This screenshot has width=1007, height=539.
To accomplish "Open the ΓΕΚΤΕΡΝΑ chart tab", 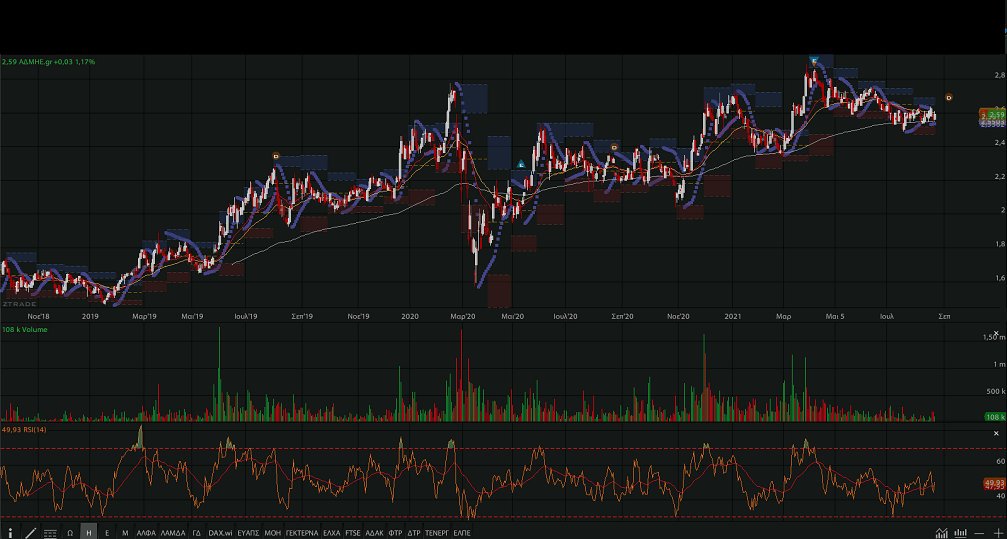I will [301, 533].
